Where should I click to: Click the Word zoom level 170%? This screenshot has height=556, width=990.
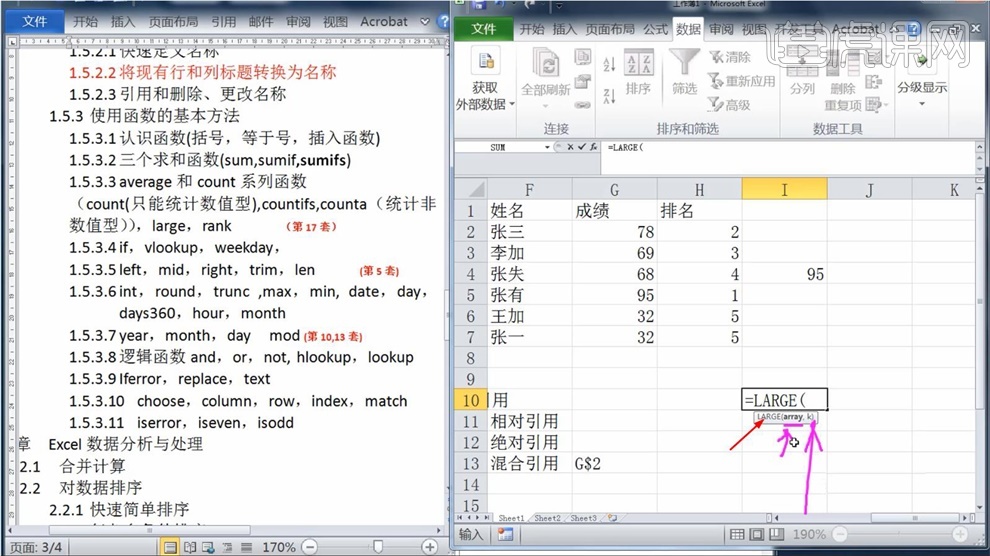[278, 547]
